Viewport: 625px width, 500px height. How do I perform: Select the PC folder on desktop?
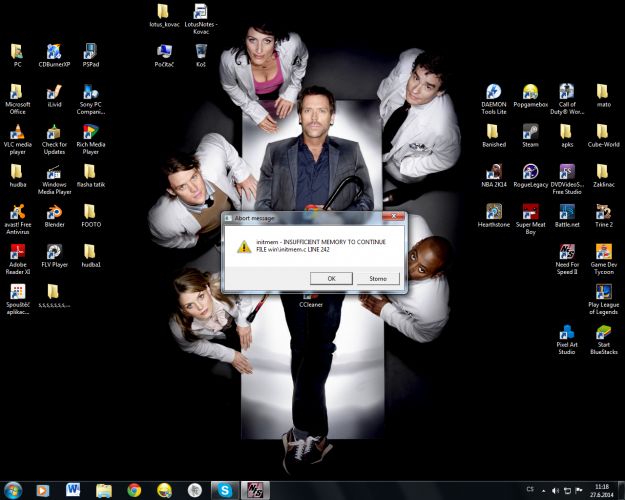click(18, 55)
